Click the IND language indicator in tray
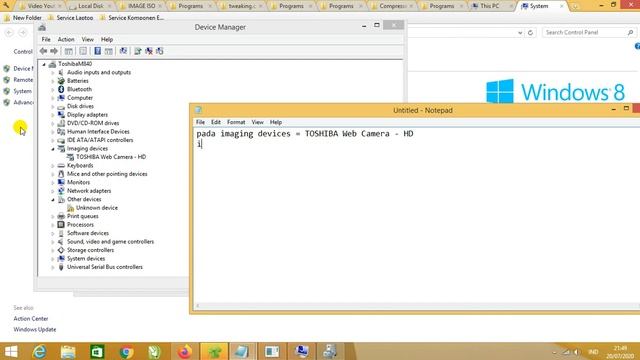This screenshot has width=640, height=360. [x=593, y=352]
